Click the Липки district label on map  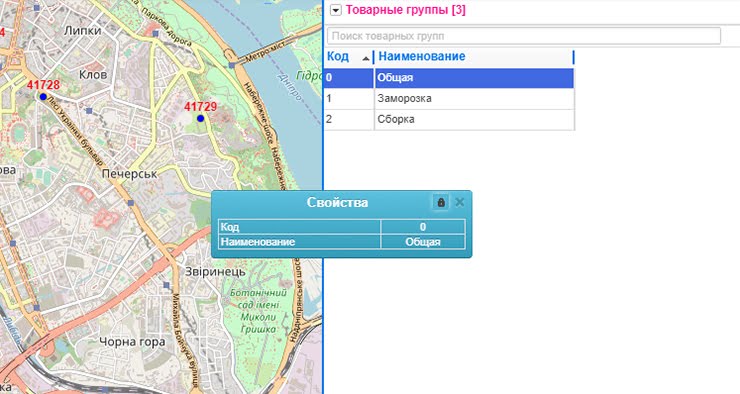(x=83, y=31)
